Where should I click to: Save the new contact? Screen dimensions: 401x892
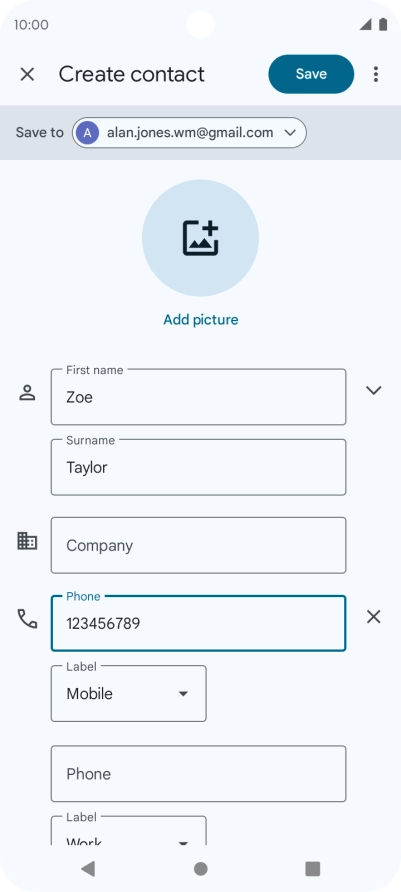(311, 74)
